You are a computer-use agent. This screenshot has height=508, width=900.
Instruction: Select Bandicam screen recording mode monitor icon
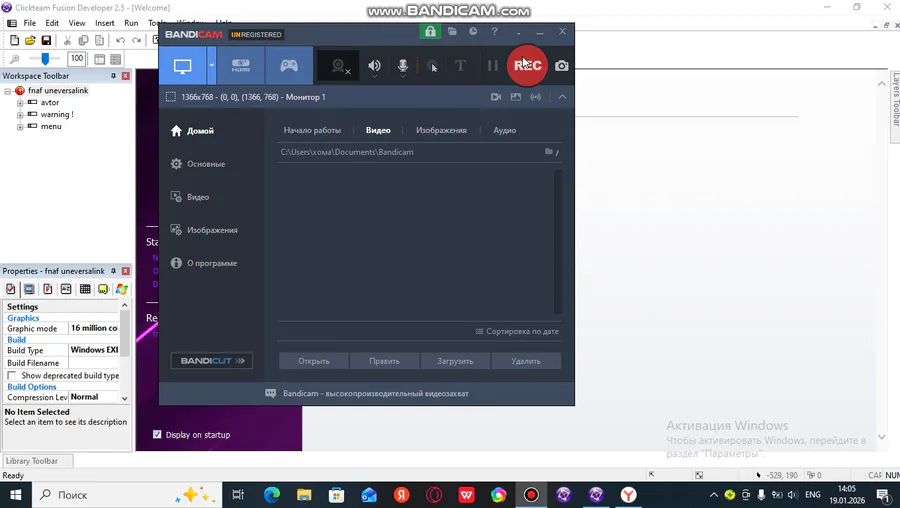(x=183, y=65)
